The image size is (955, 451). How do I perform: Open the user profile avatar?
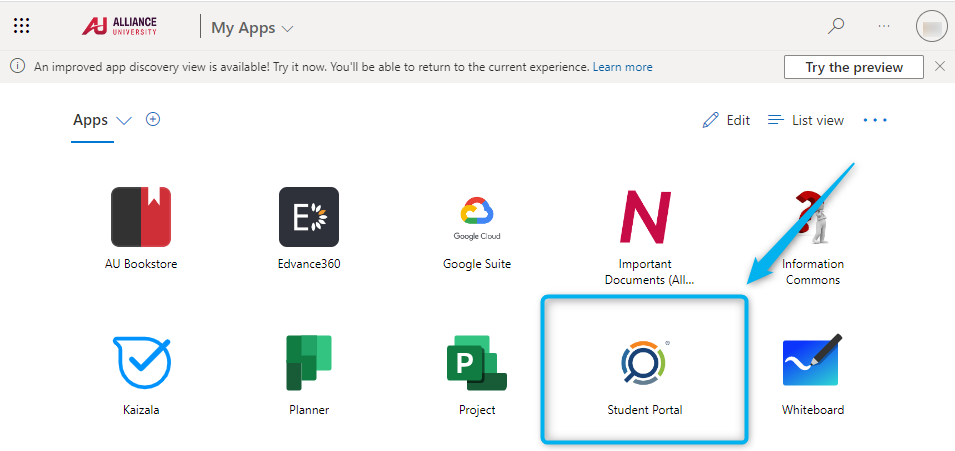[x=931, y=27]
